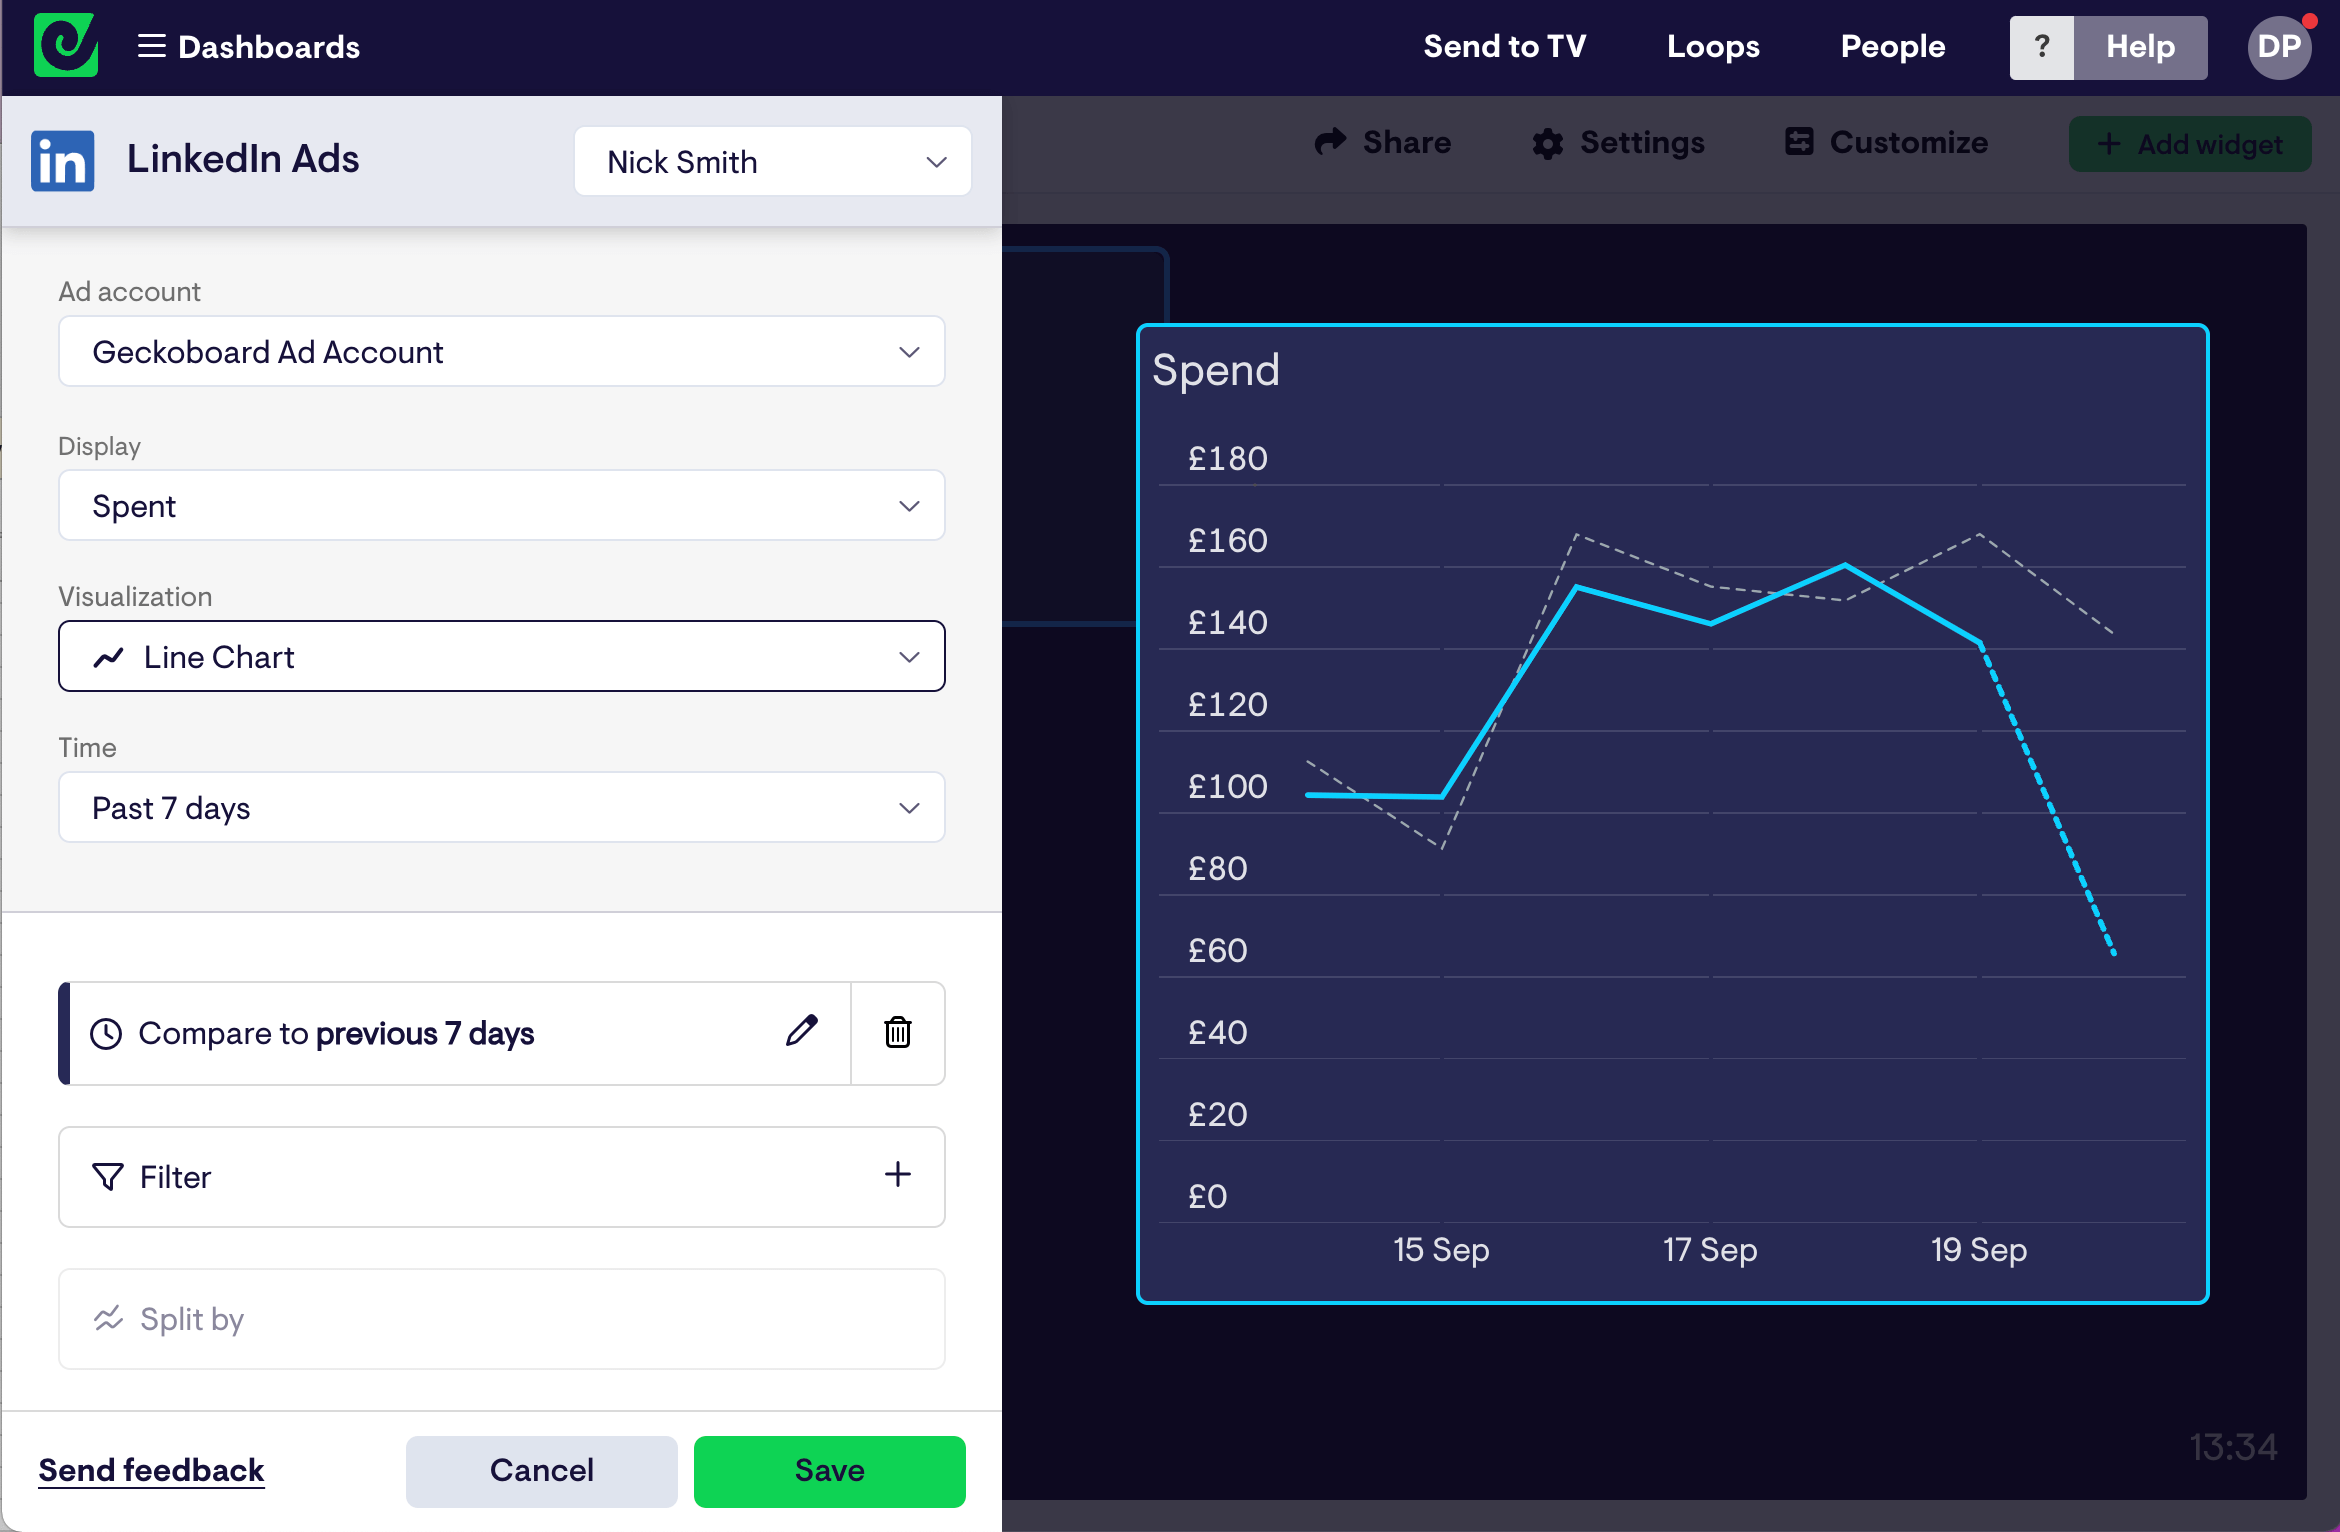Go to Loops in top navigation
The image size is (2340, 1532).
click(x=1712, y=47)
